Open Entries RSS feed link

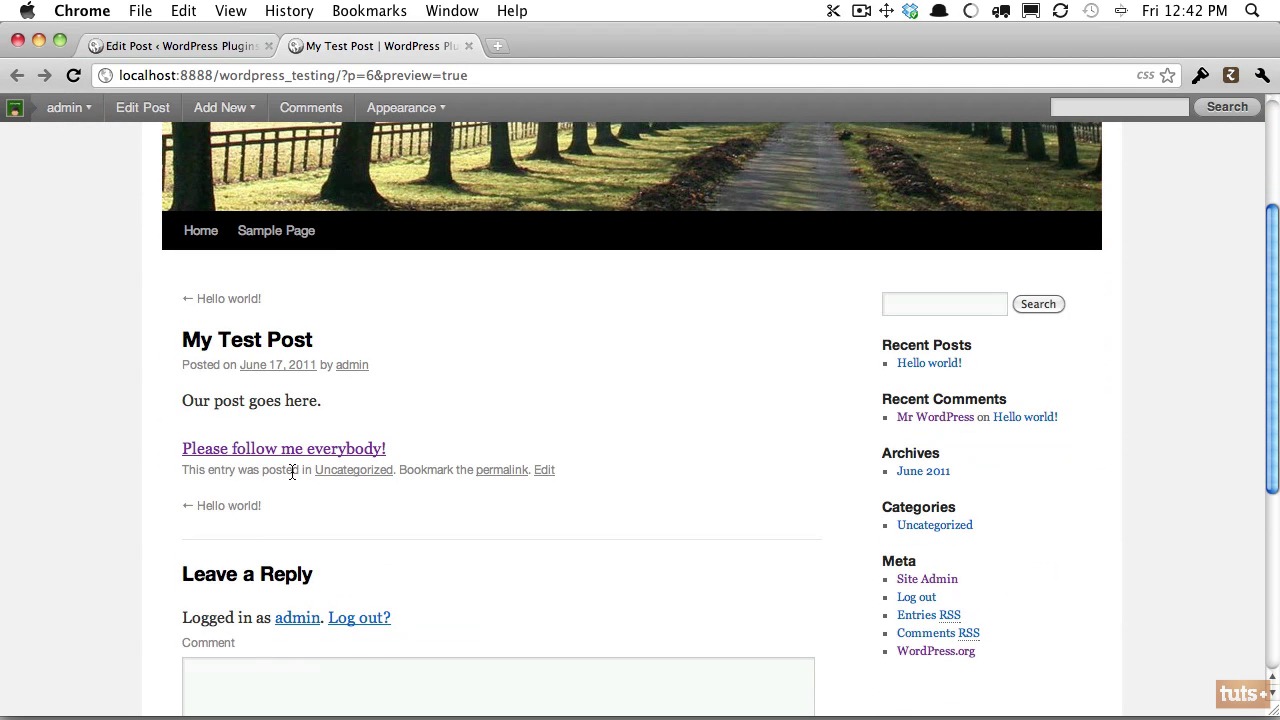(x=929, y=615)
